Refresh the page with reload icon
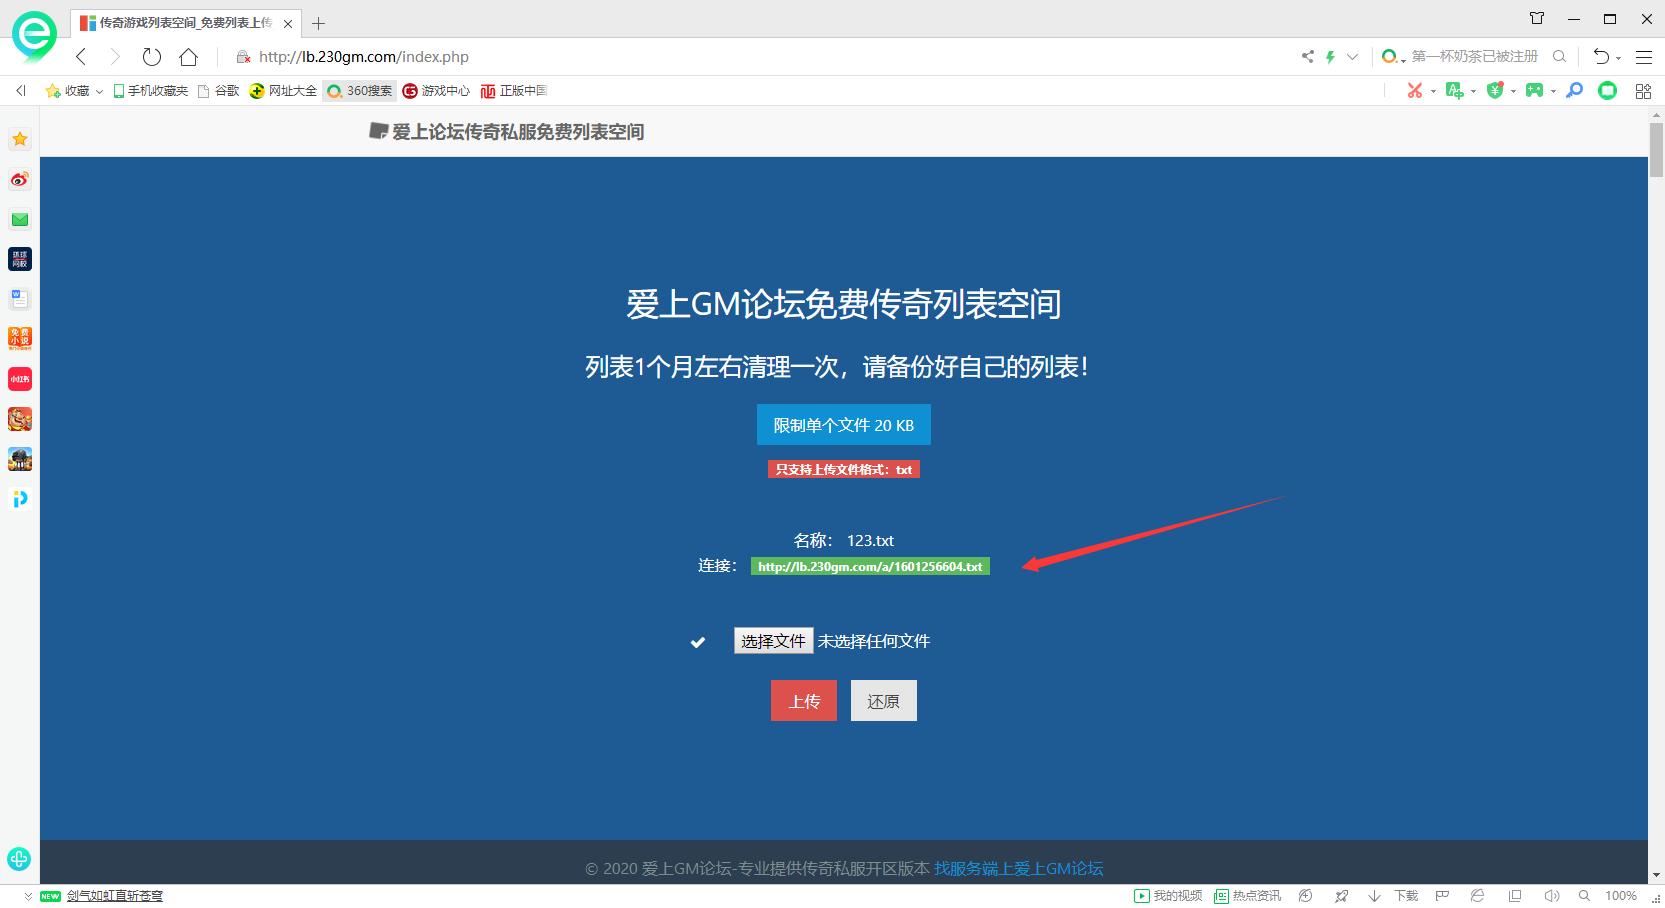Viewport: 1665px width, 908px height. [x=151, y=57]
